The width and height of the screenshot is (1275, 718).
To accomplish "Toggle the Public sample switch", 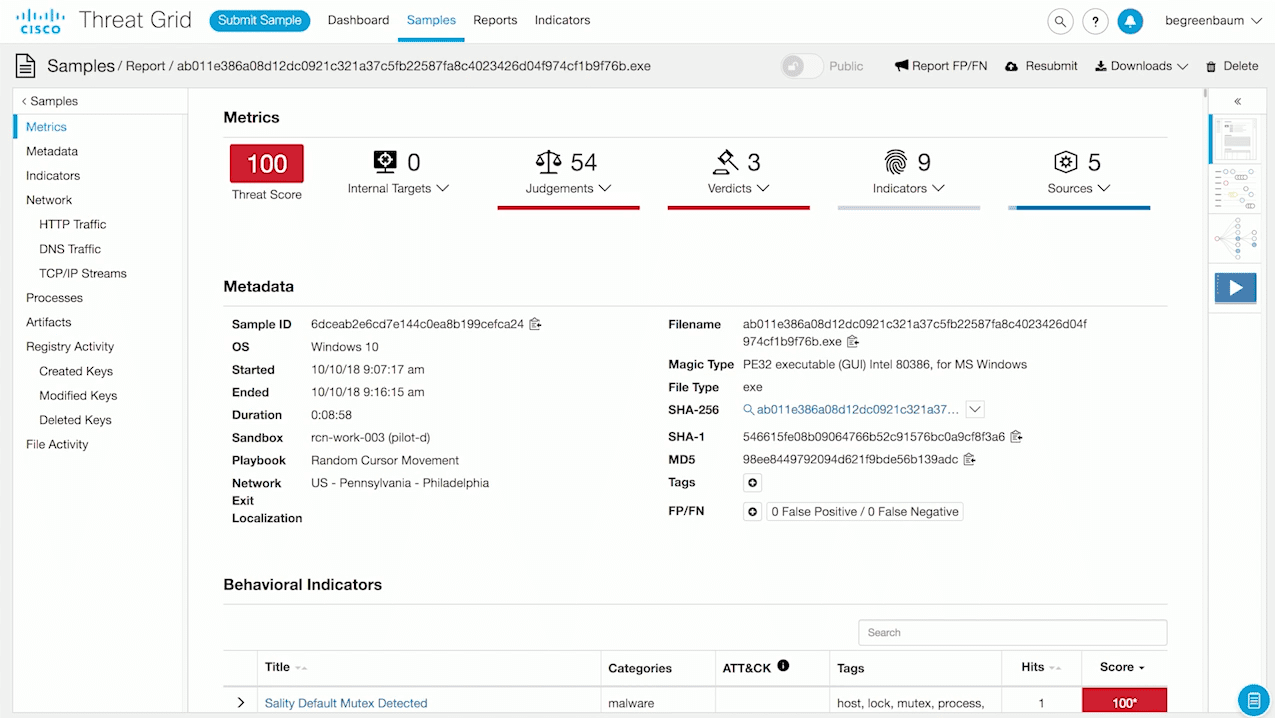I will [802, 66].
